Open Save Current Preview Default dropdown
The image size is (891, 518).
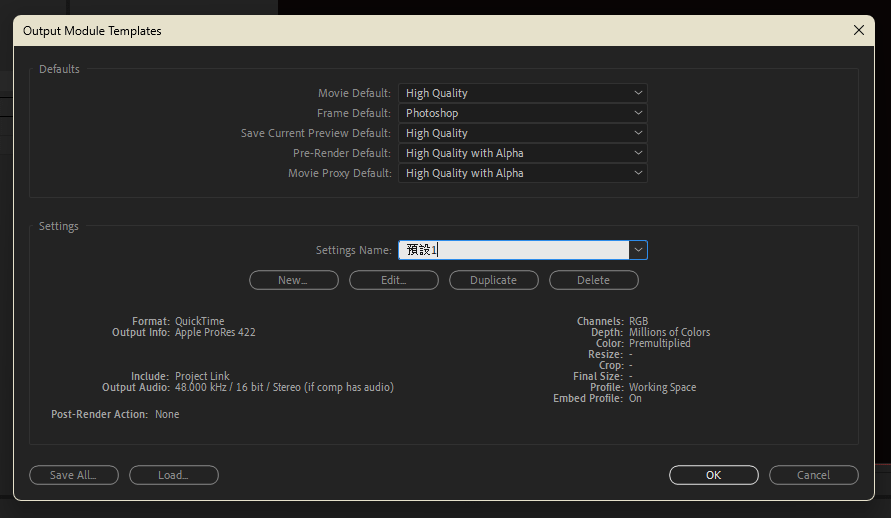tap(522, 133)
